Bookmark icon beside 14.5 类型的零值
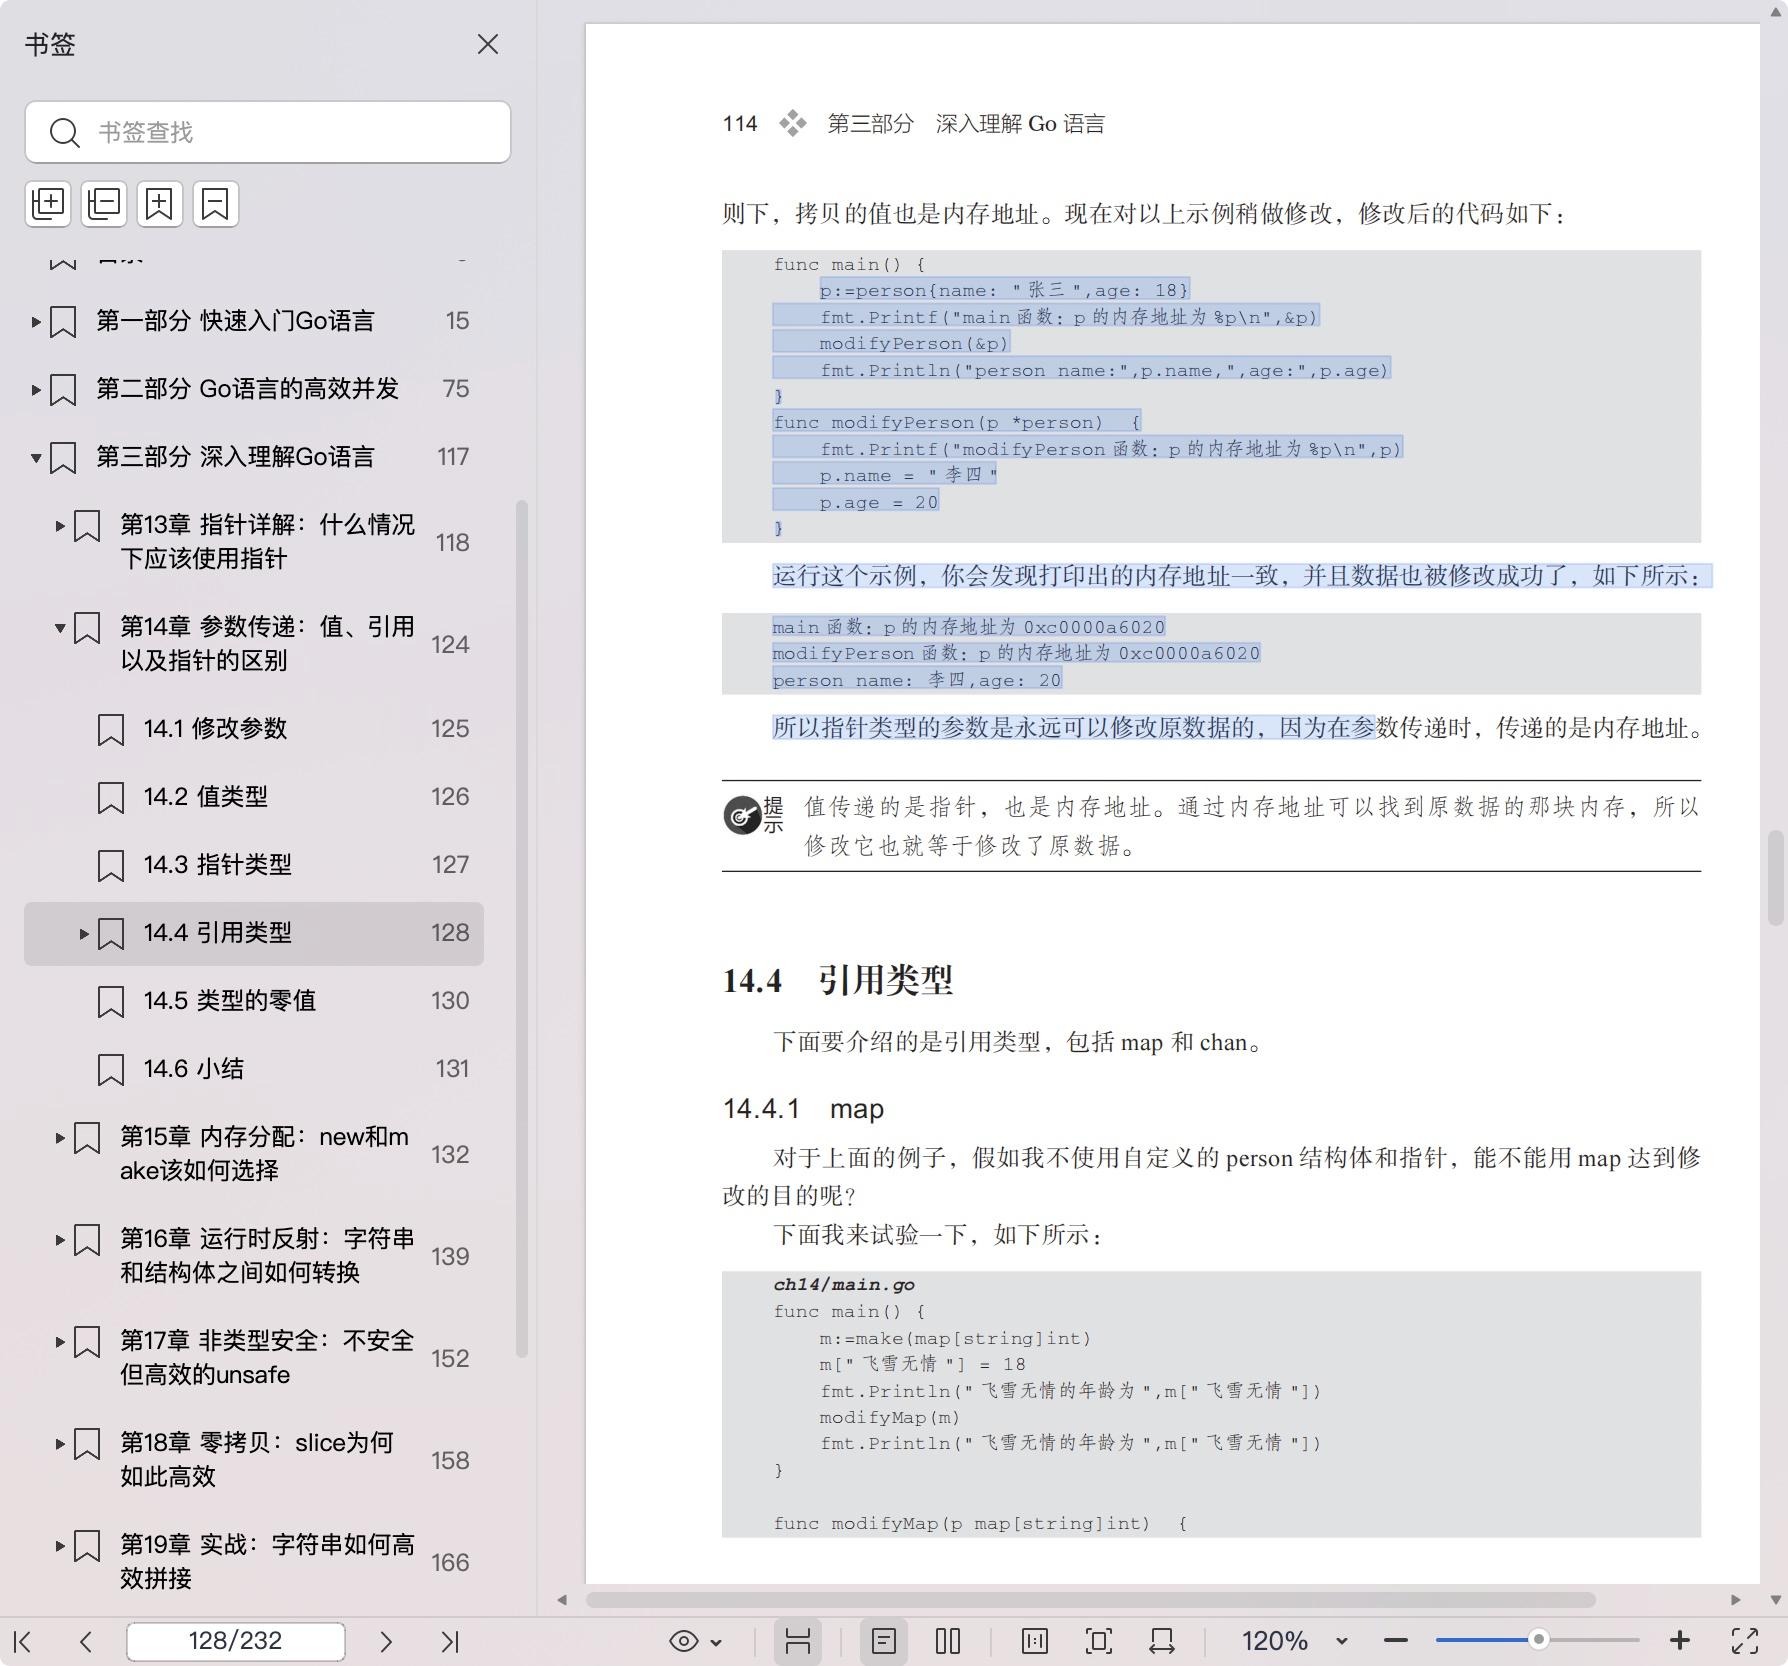Viewport: 1788px width, 1666px height. click(111, 1002)
